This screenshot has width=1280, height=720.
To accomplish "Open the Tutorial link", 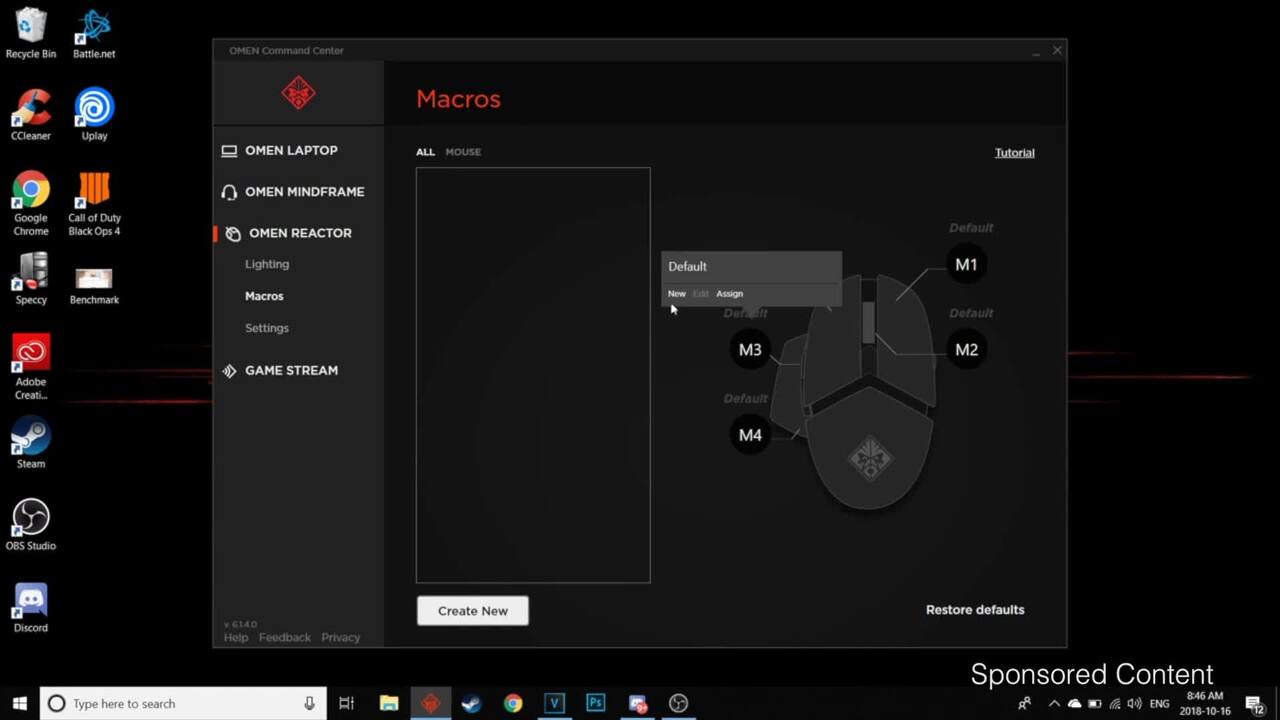I will point(1014,153).
